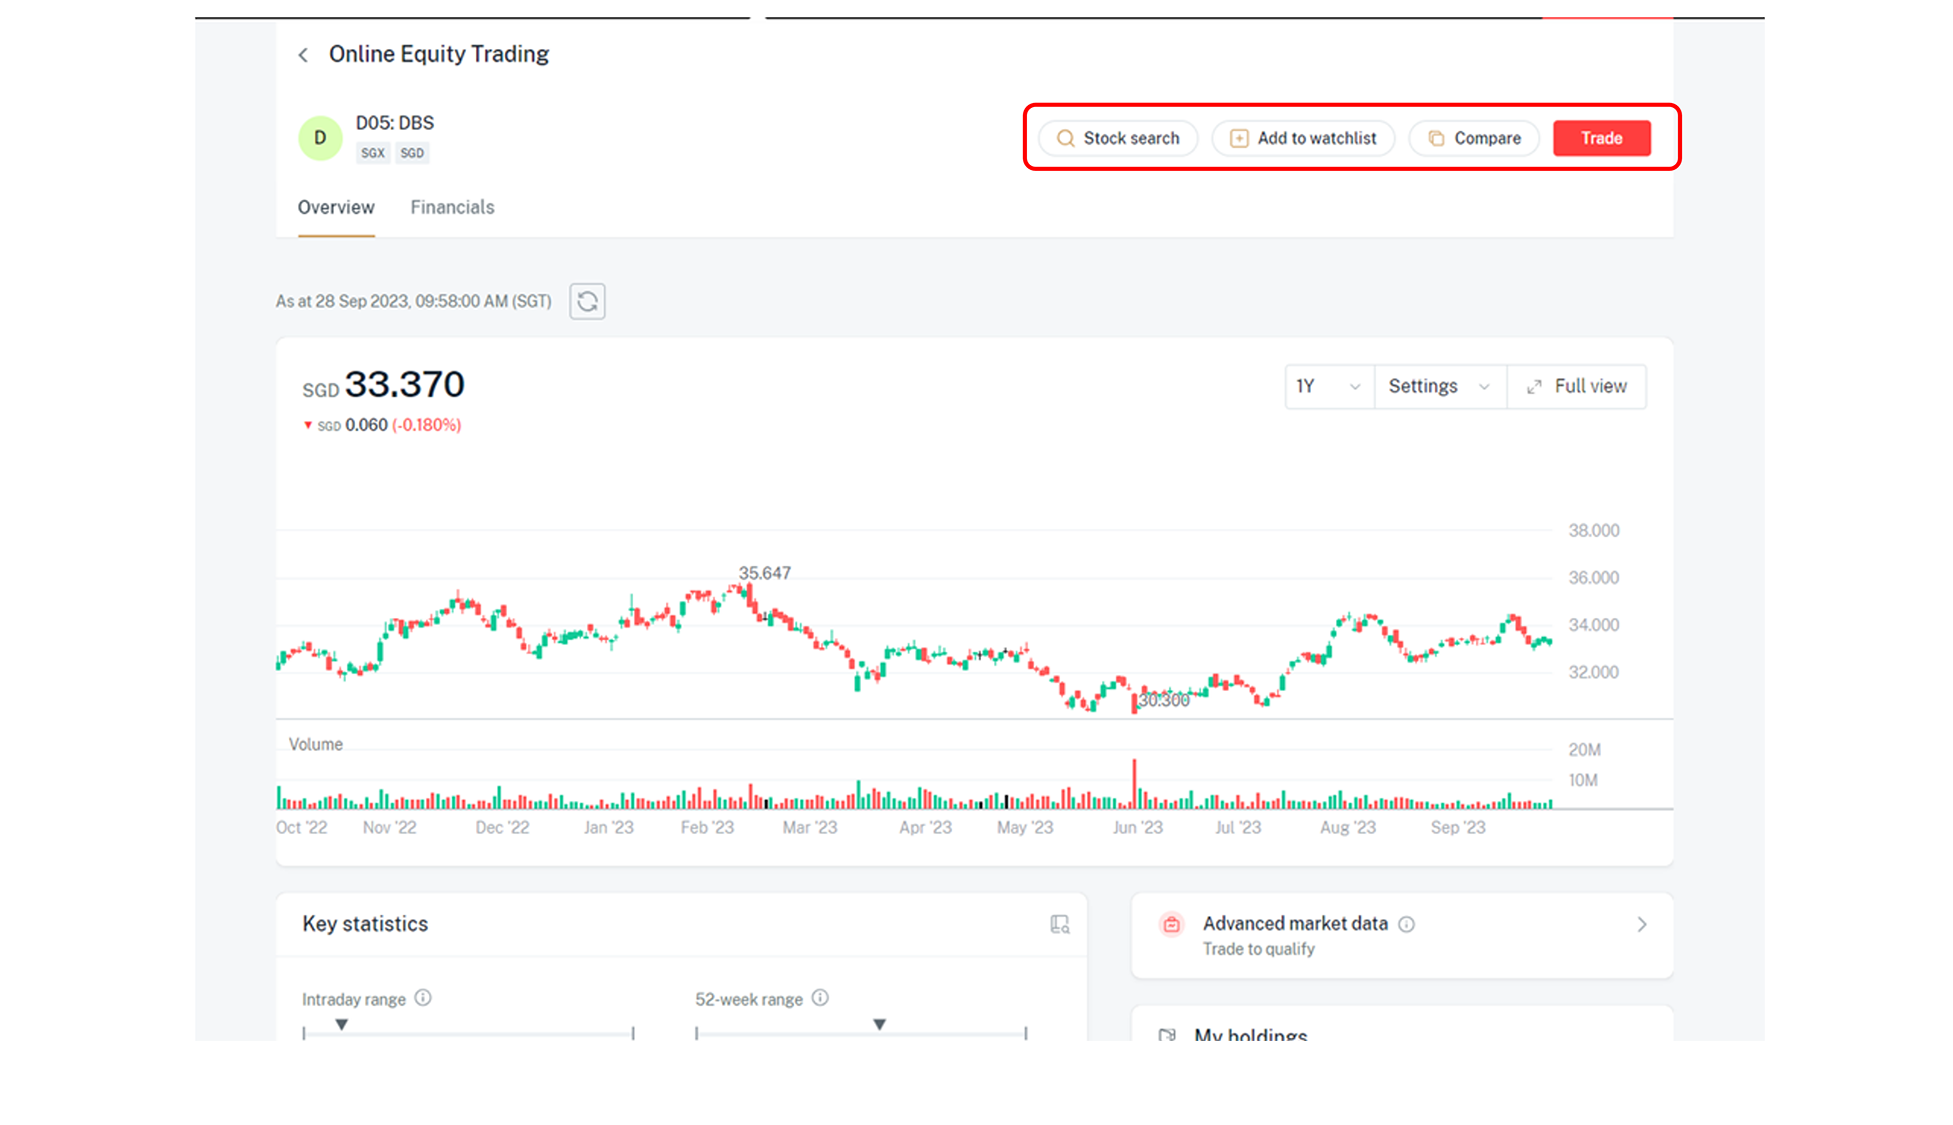Click the 38.000 price axis label
This screenshot has height=1125, width=1953.
click(1593, 531)
